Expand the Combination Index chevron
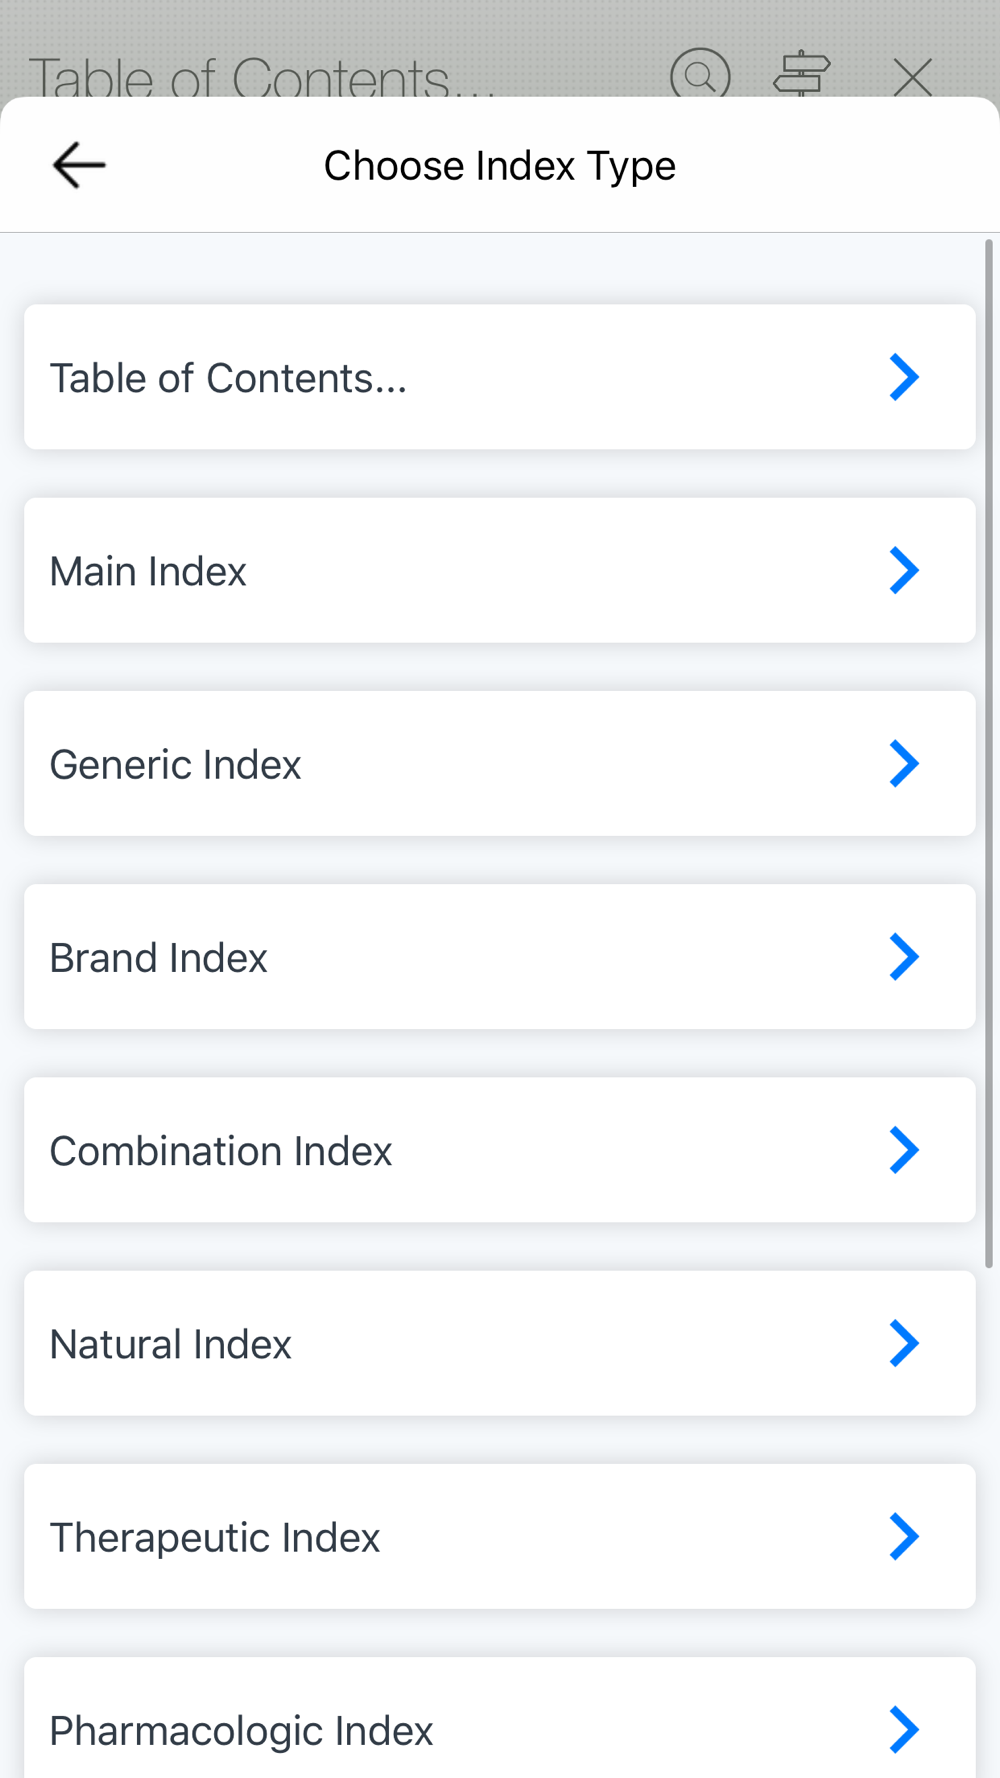 pyautogui.click(x=904, y=1150)
